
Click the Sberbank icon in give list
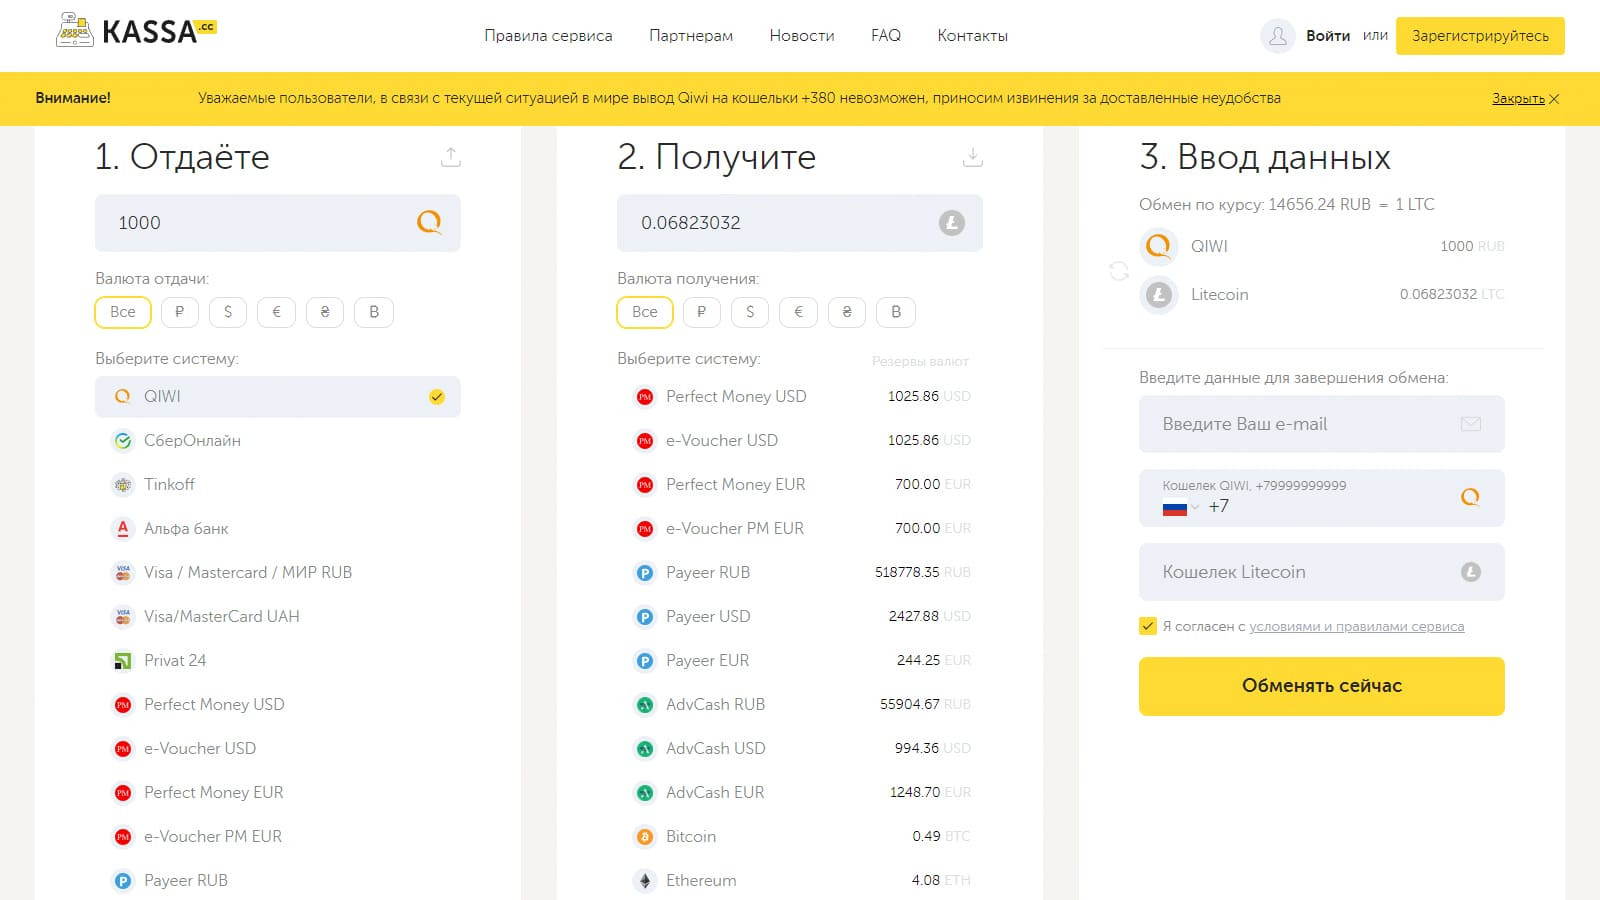click(123, 441)
